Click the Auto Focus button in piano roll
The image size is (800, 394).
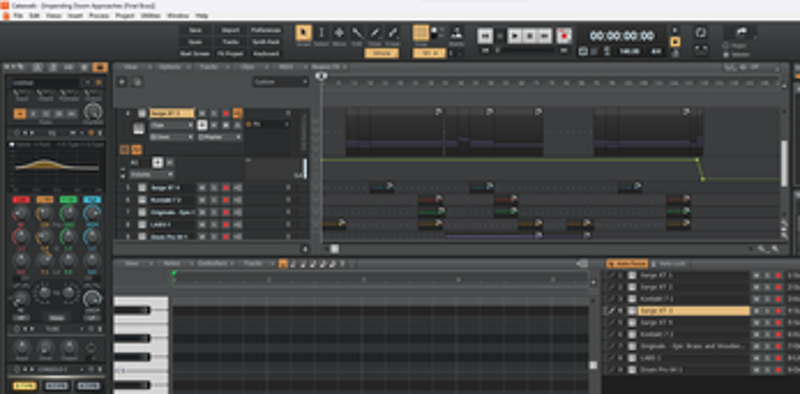click(627, 263)
